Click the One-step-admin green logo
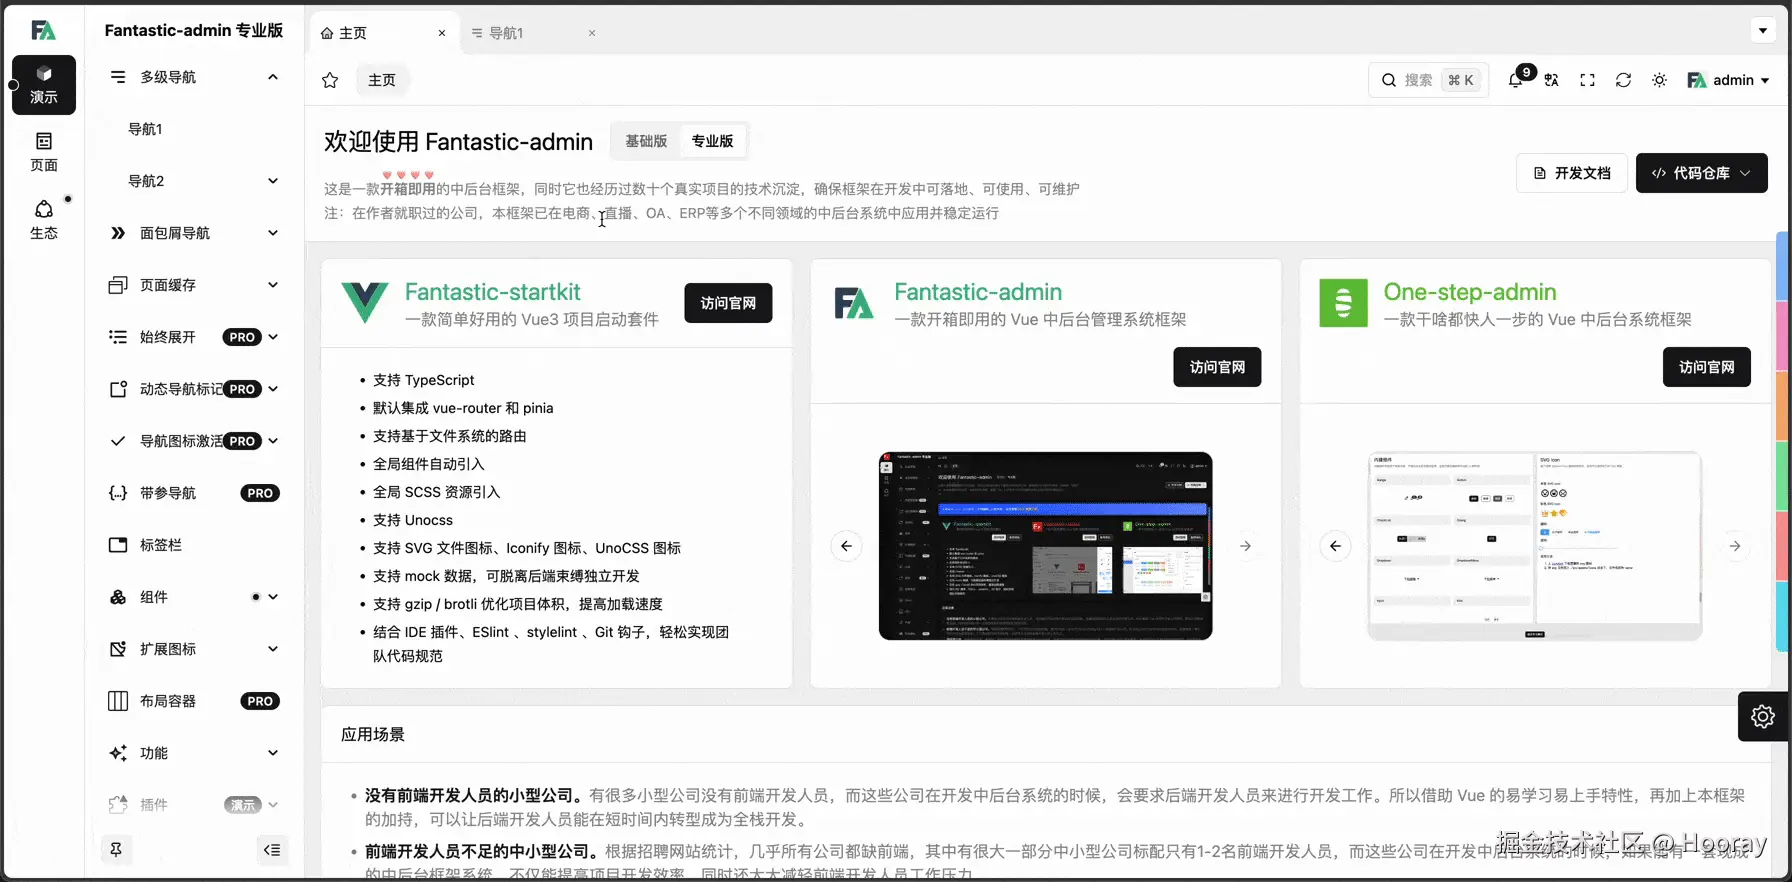1792x882 pixels. point(1343,303)
